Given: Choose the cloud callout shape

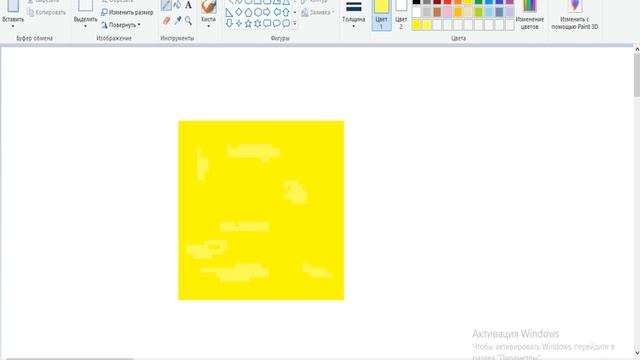Looking at the screenshot, I should (x=286, y=23).
